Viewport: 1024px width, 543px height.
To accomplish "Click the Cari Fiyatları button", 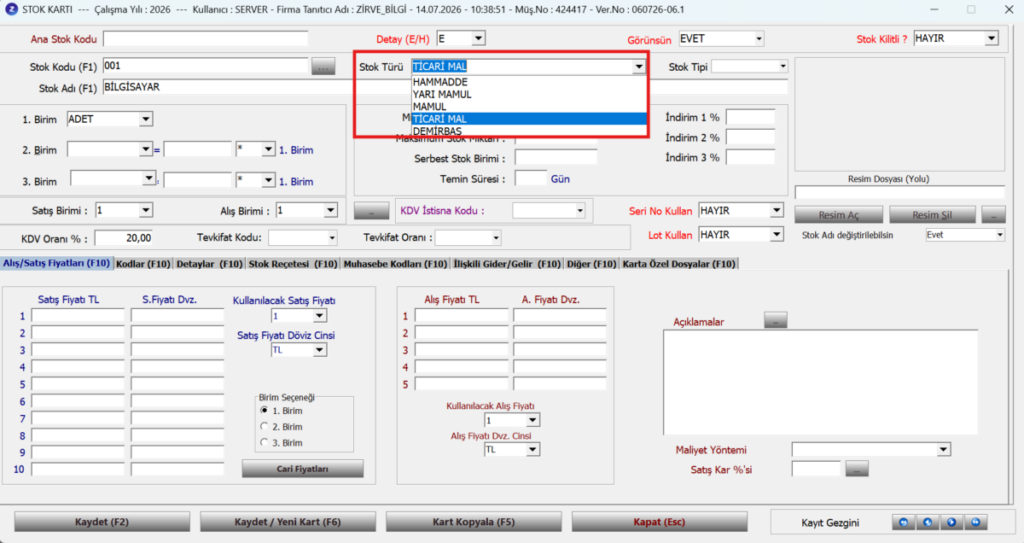I will click(x=302, y=469).
